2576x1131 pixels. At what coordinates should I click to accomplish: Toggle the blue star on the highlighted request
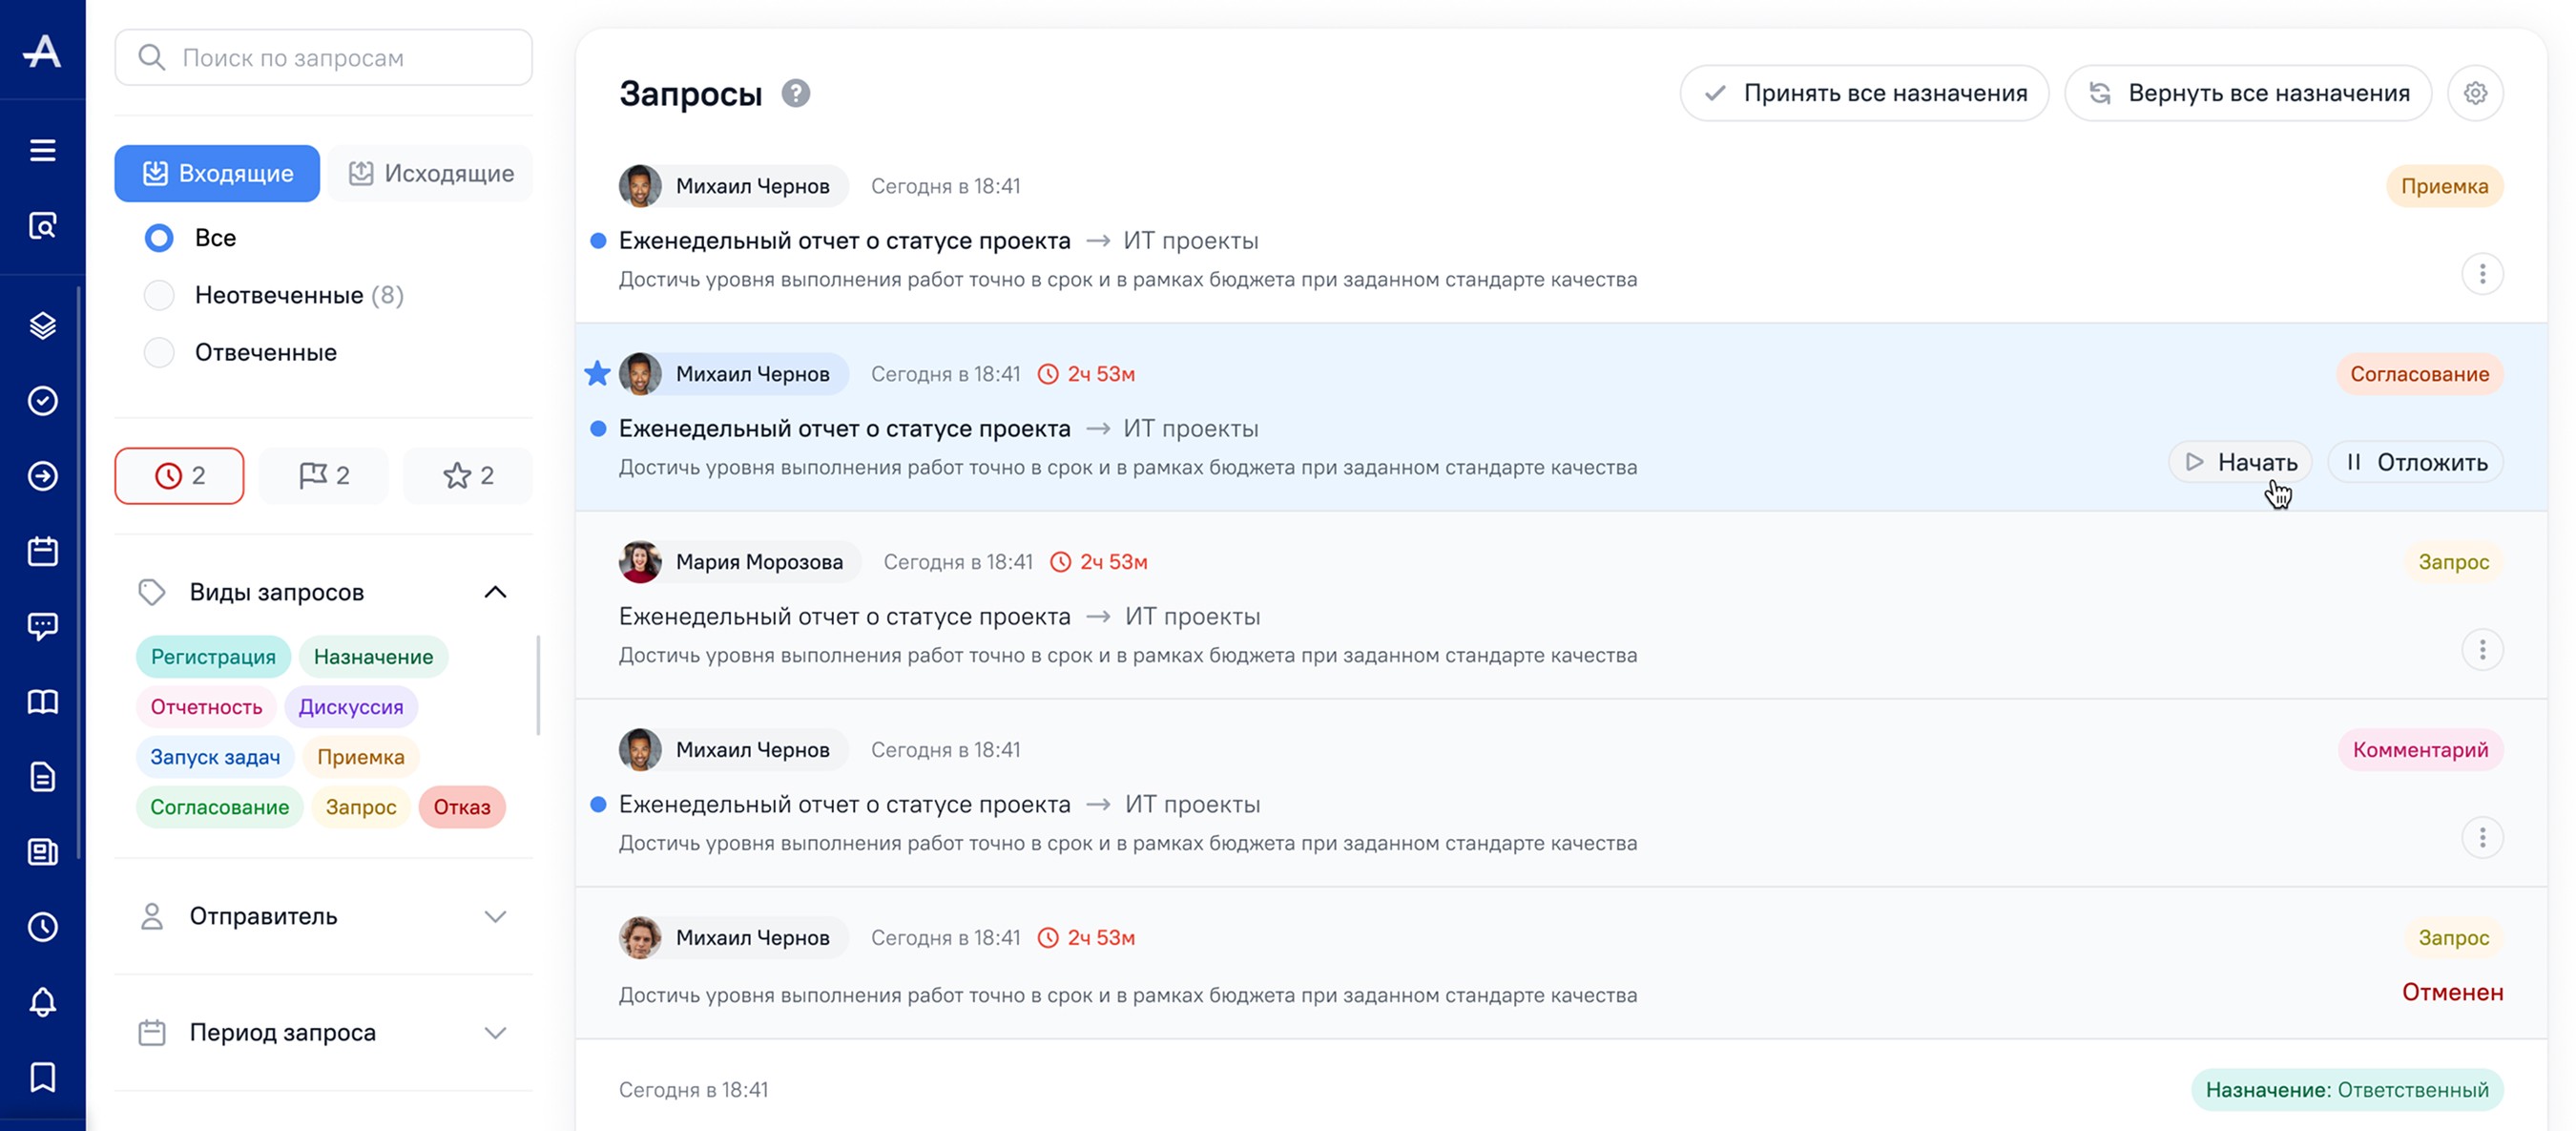tap(597, 374)
